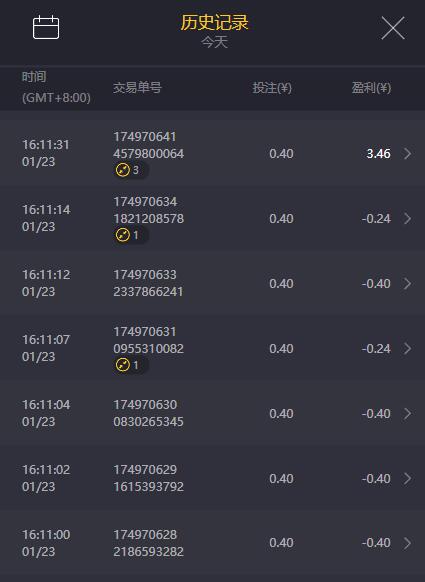Click the 盈利(¥) column header

coord(371,88)
